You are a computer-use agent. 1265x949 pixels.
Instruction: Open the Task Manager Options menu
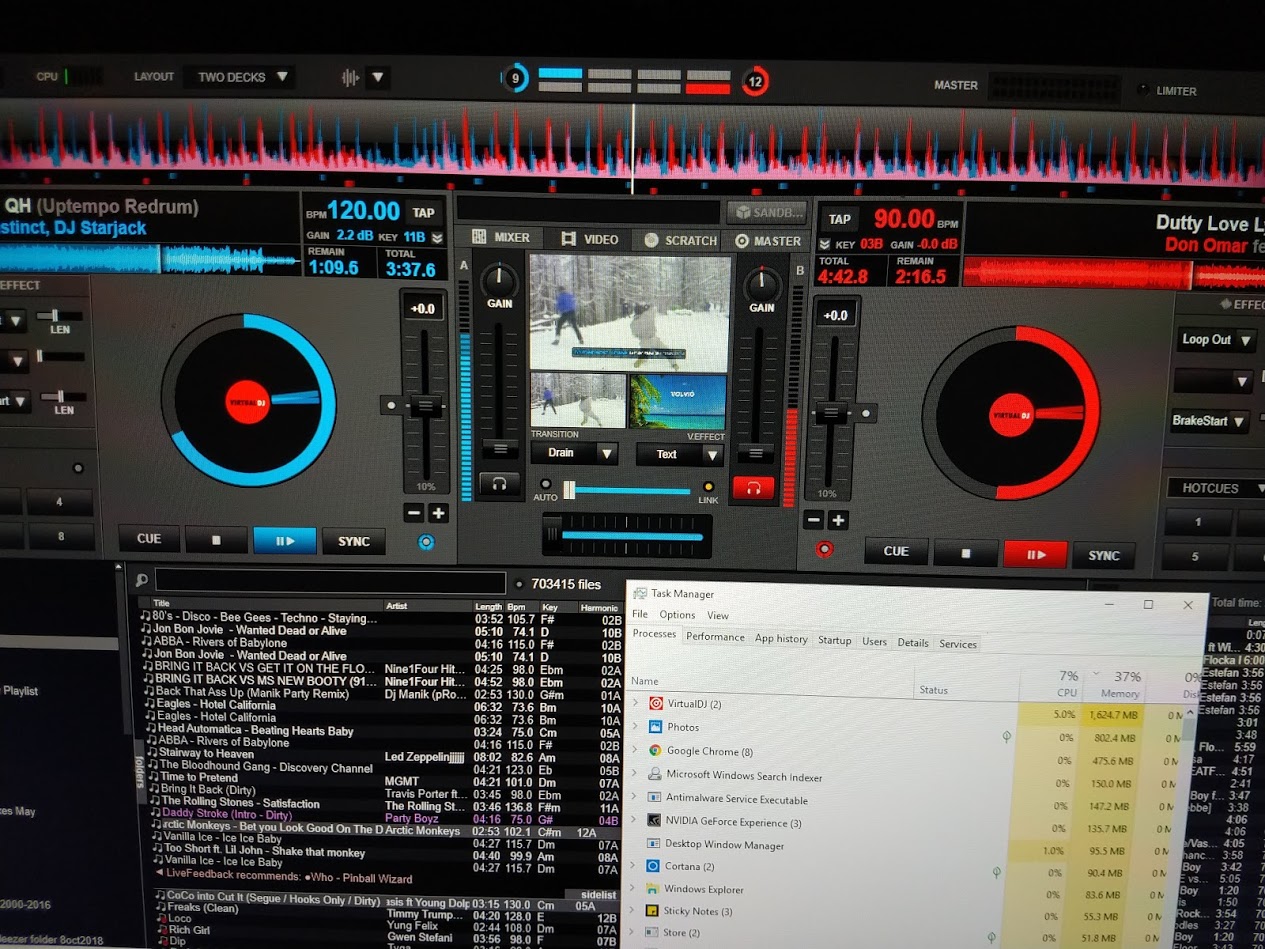pyautogui.click(x=677, y=615)
